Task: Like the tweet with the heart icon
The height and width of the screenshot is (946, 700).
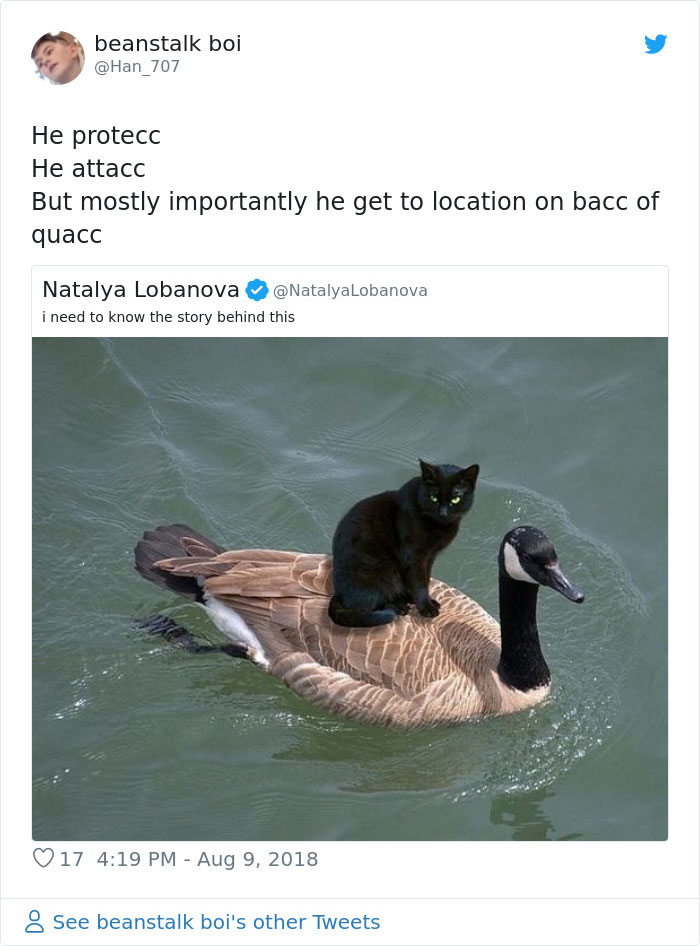Action: tap(43, 858)
